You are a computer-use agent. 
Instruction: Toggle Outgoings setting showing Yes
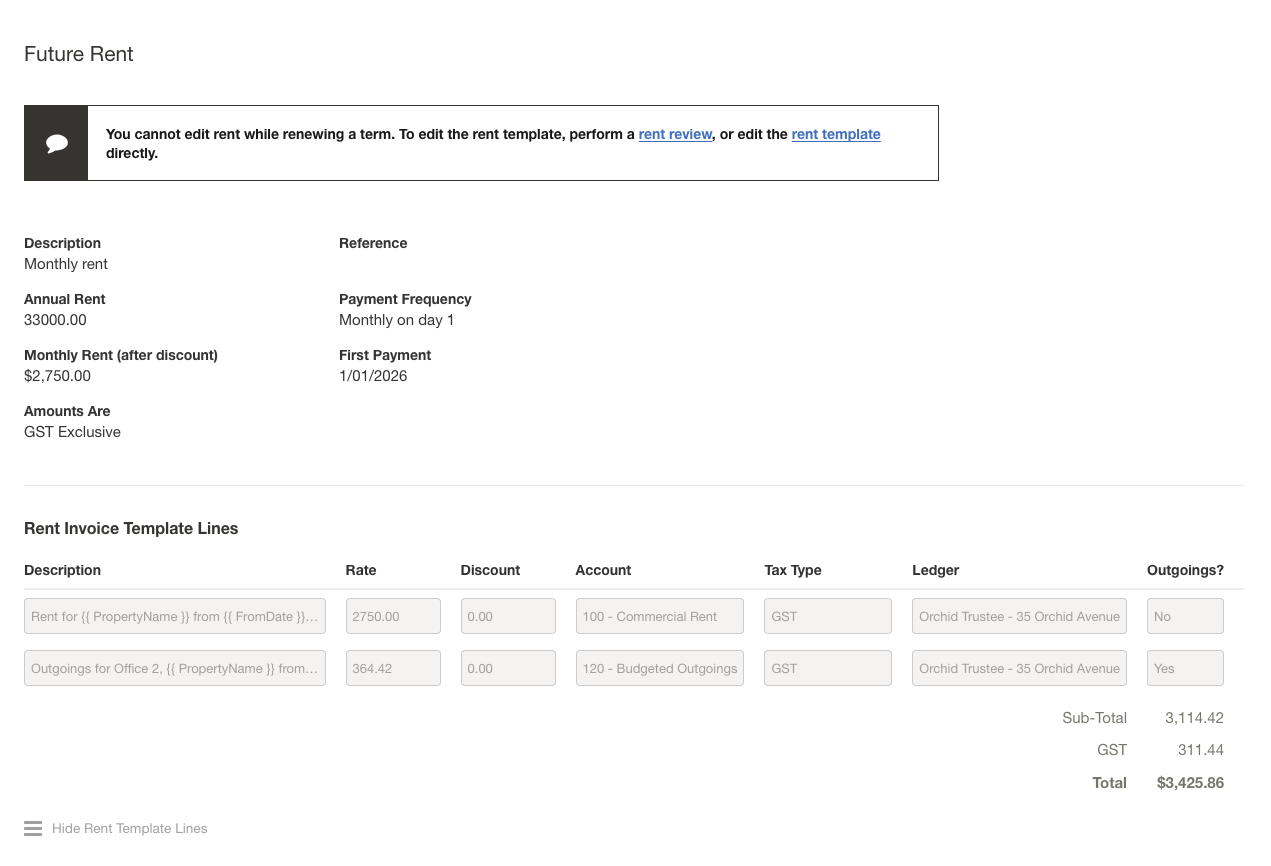[1185, 668]
